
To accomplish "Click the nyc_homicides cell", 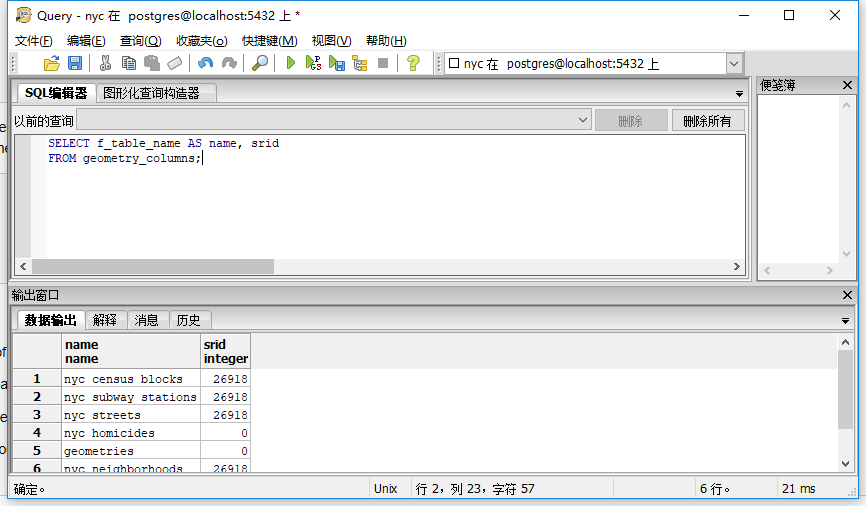I will pyautogui.click(x=131, y=433).
